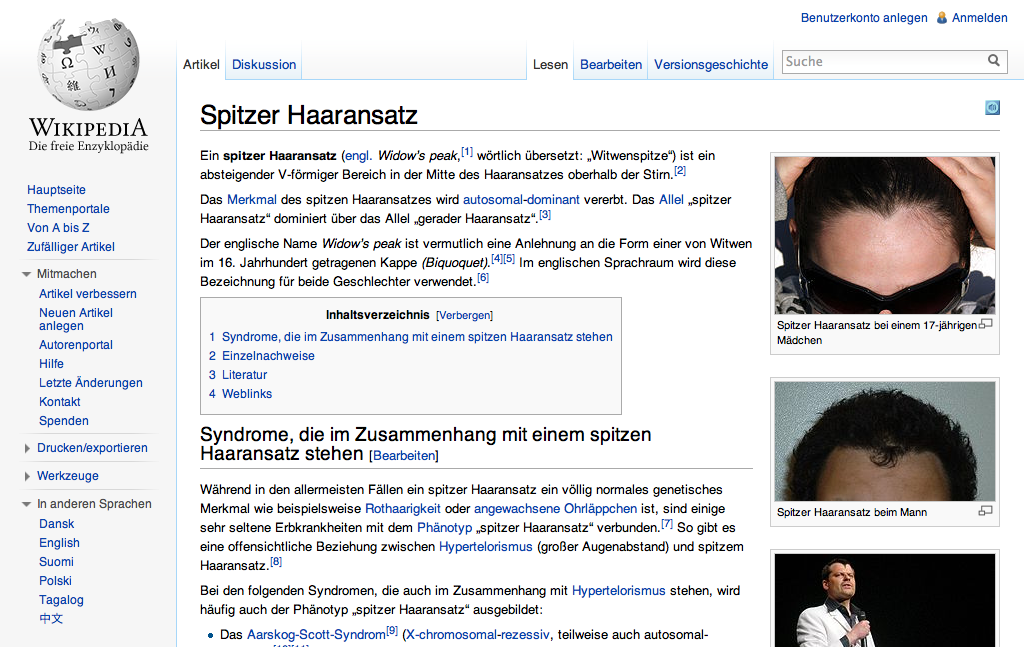Open the Allel article link

[671, 200]
